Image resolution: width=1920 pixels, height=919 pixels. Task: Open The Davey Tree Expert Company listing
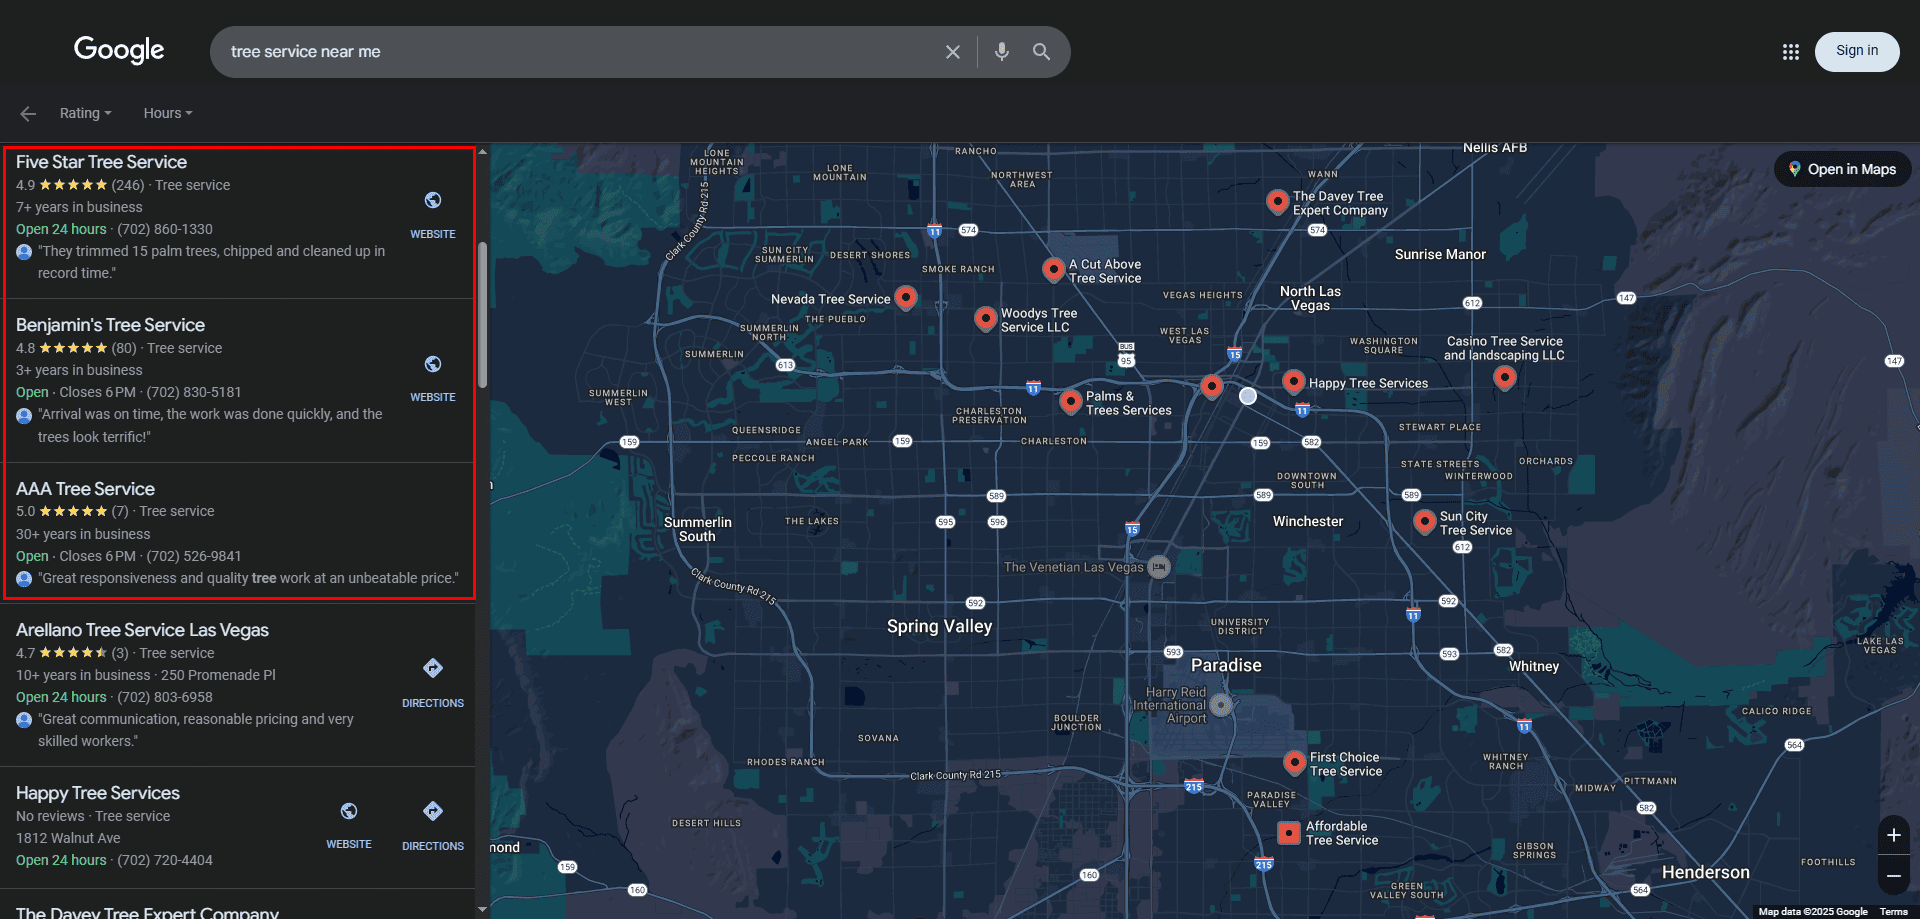click(147, 912)
